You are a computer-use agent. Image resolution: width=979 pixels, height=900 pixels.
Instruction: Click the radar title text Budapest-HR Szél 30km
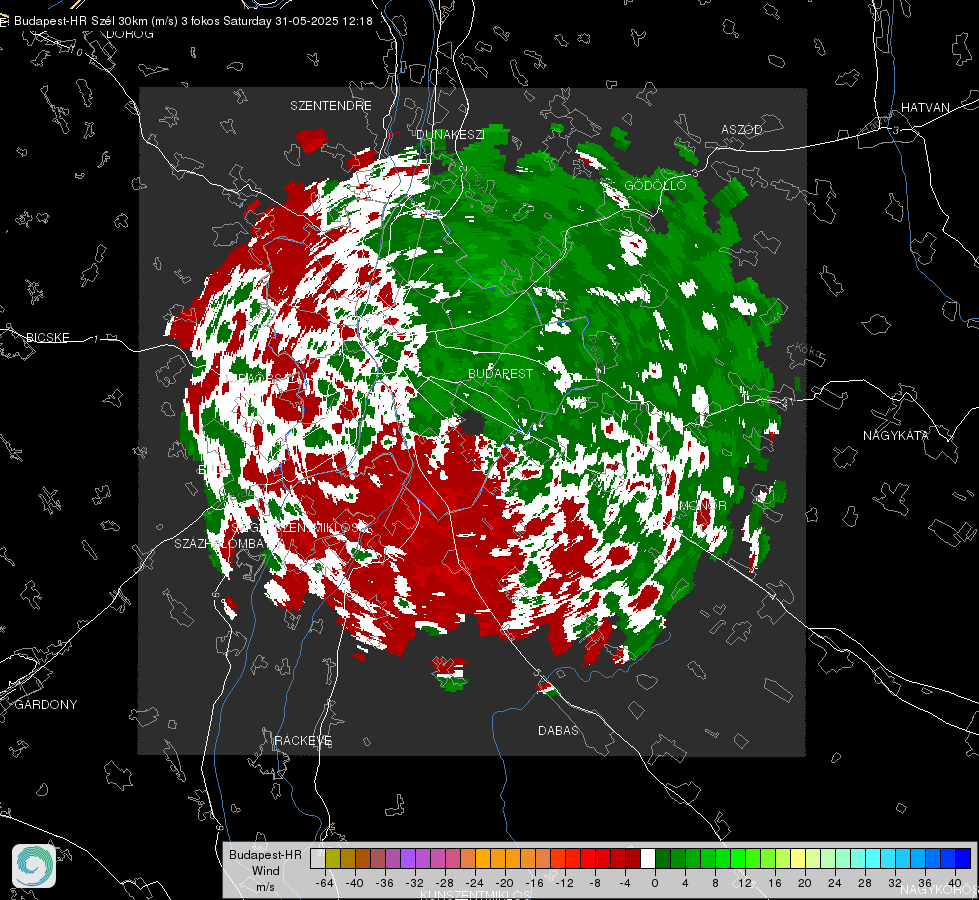point(81,21)
